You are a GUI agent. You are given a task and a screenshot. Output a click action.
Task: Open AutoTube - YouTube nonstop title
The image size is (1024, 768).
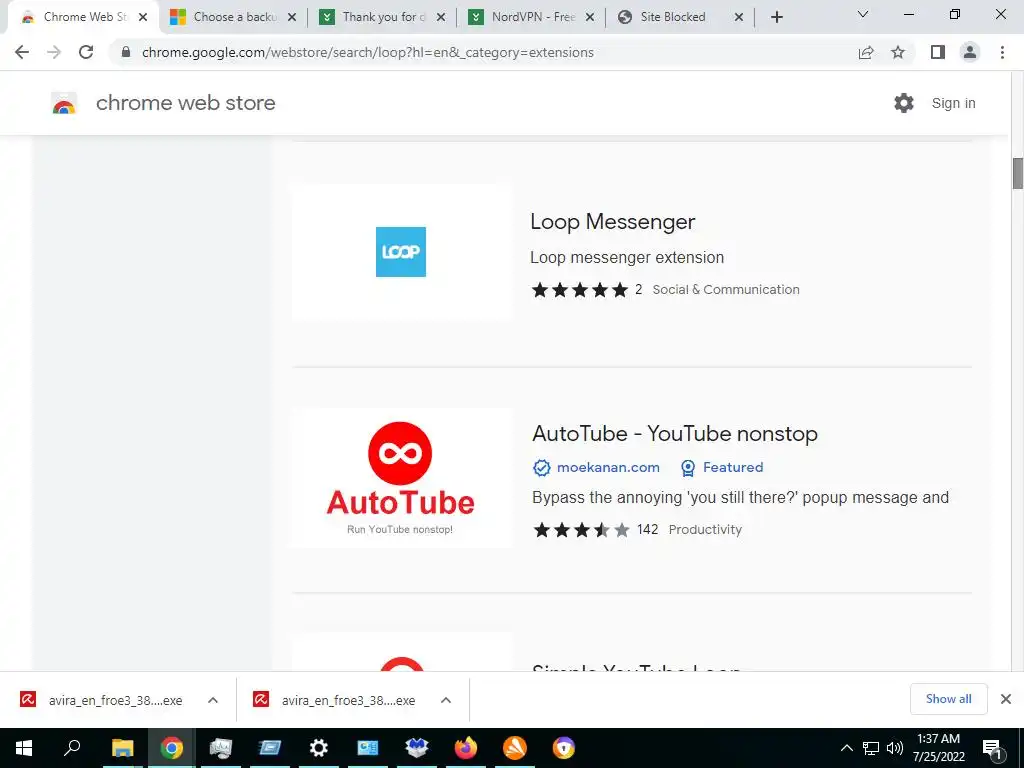[675, 434]
